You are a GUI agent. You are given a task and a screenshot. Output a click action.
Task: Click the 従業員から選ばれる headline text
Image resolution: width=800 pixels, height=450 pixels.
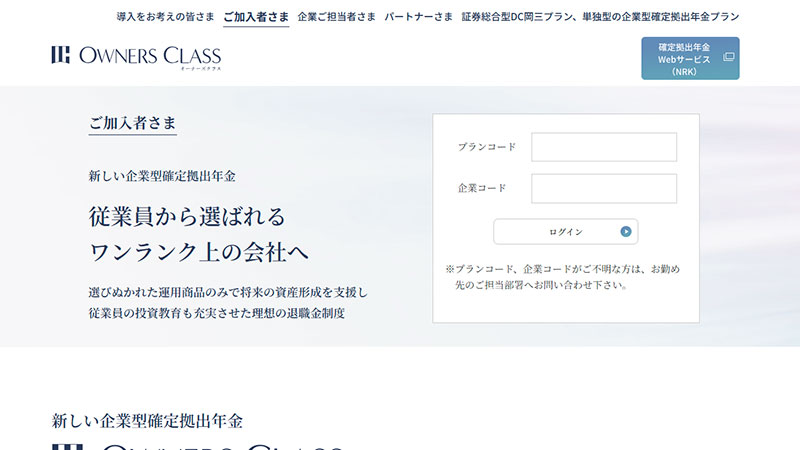pos(187,216)
